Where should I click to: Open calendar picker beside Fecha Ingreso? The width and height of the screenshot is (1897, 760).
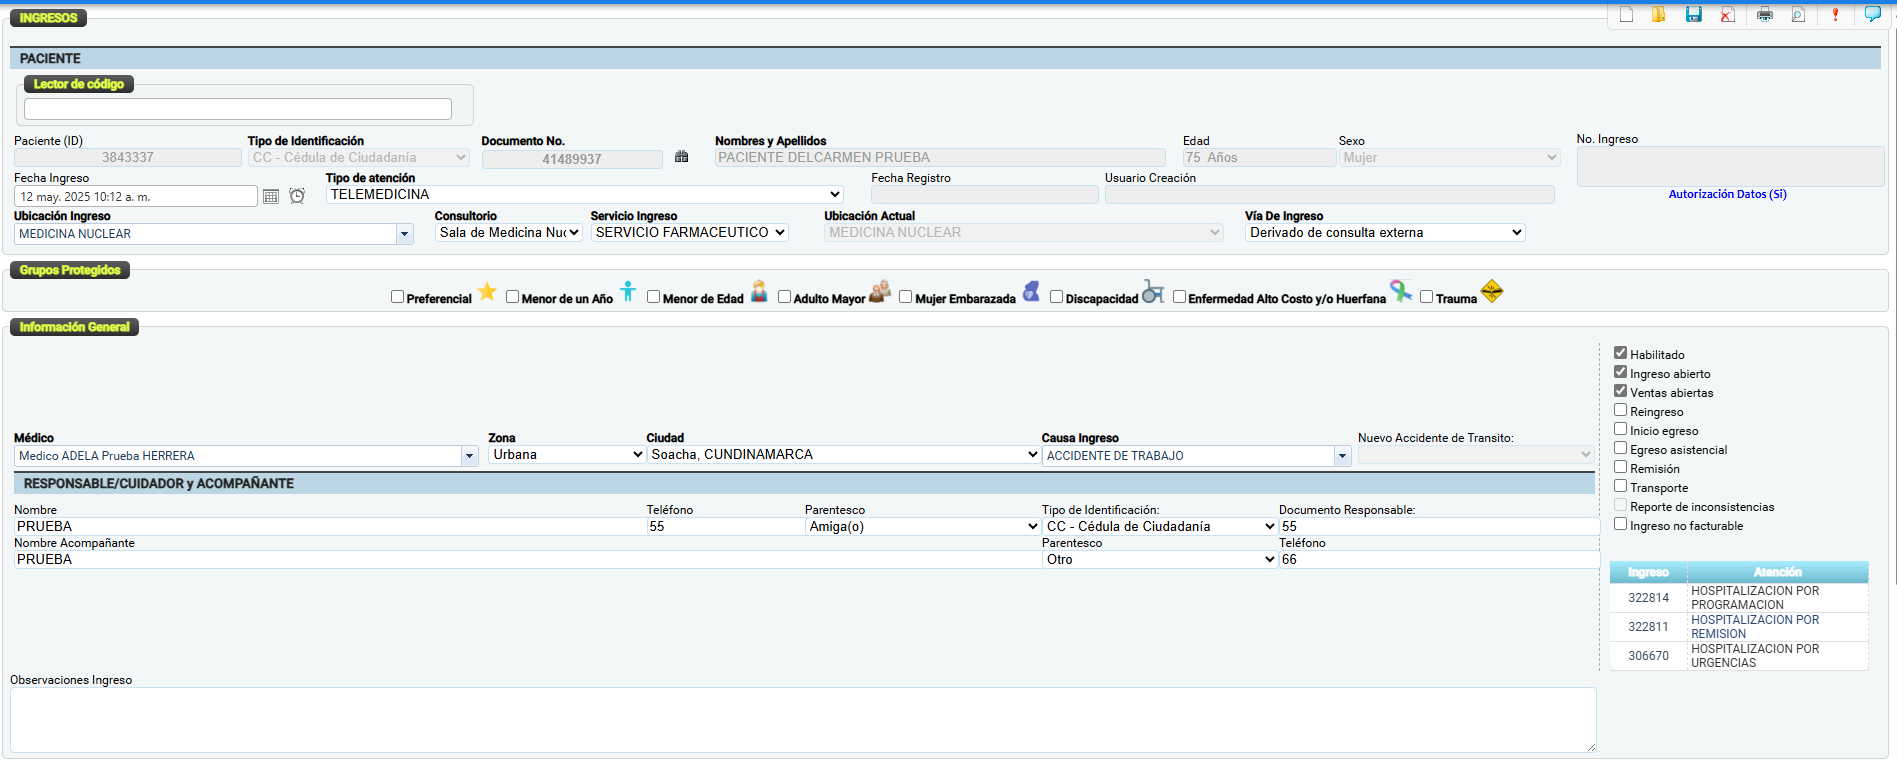point(271,196)
